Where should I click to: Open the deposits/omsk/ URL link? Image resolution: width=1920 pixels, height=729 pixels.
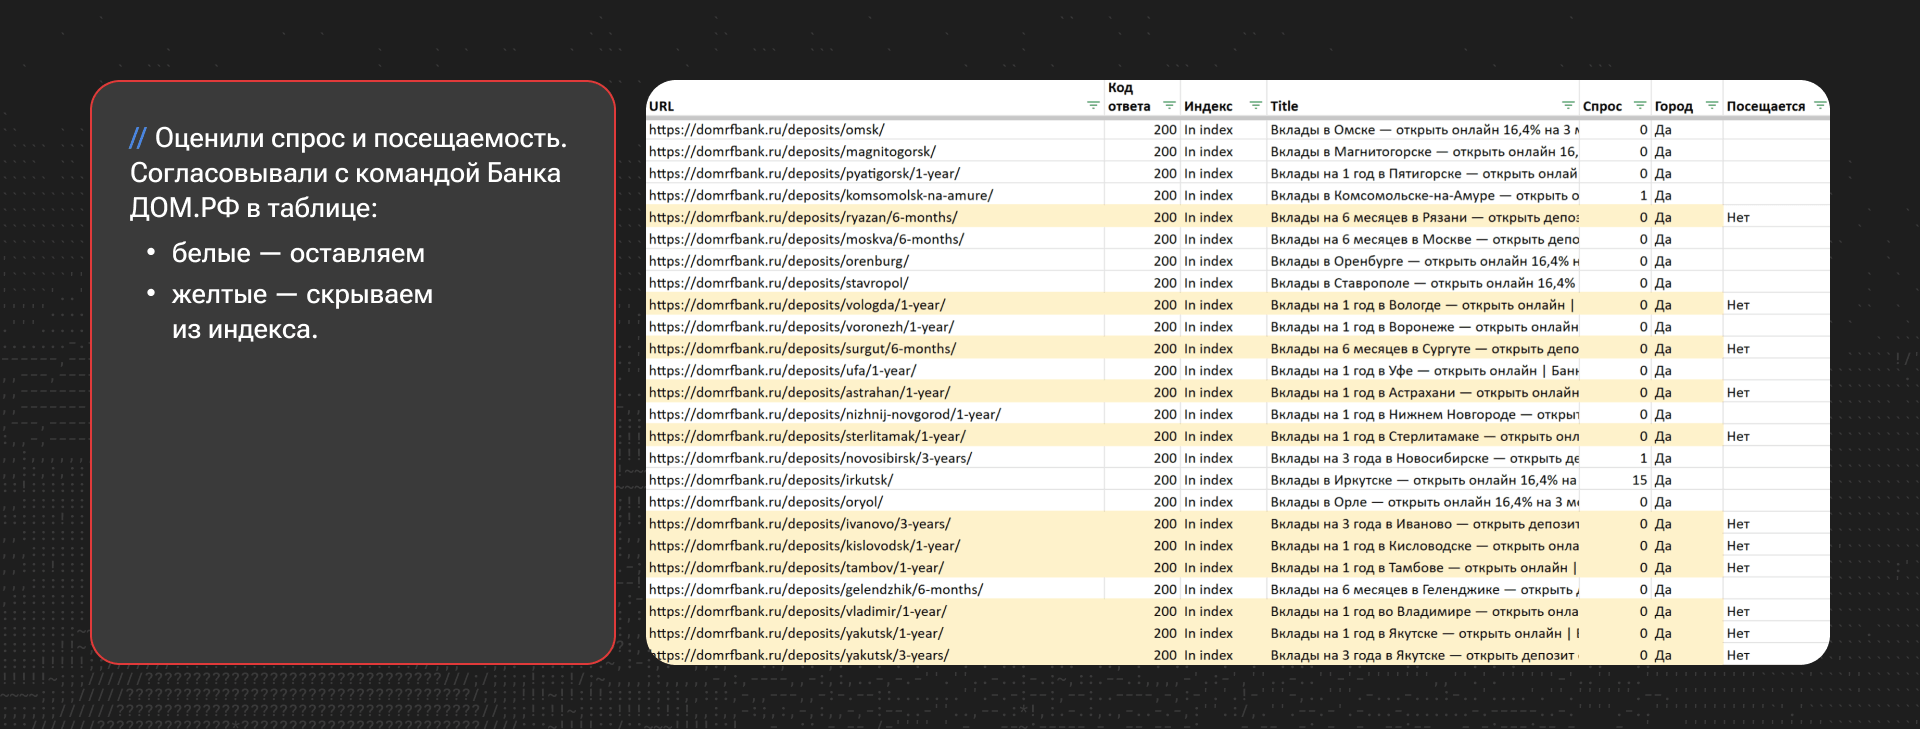[x=766, y=130]
